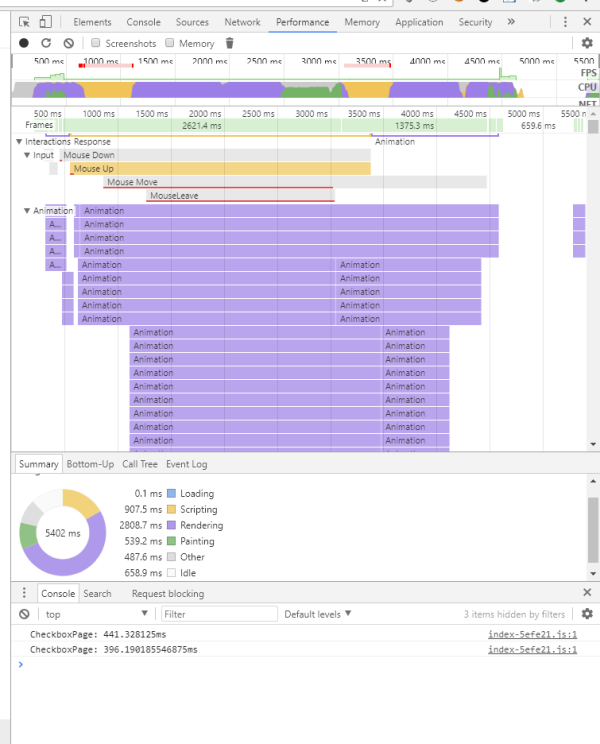Click the Loading blue legend swatch

coord(171,493)
